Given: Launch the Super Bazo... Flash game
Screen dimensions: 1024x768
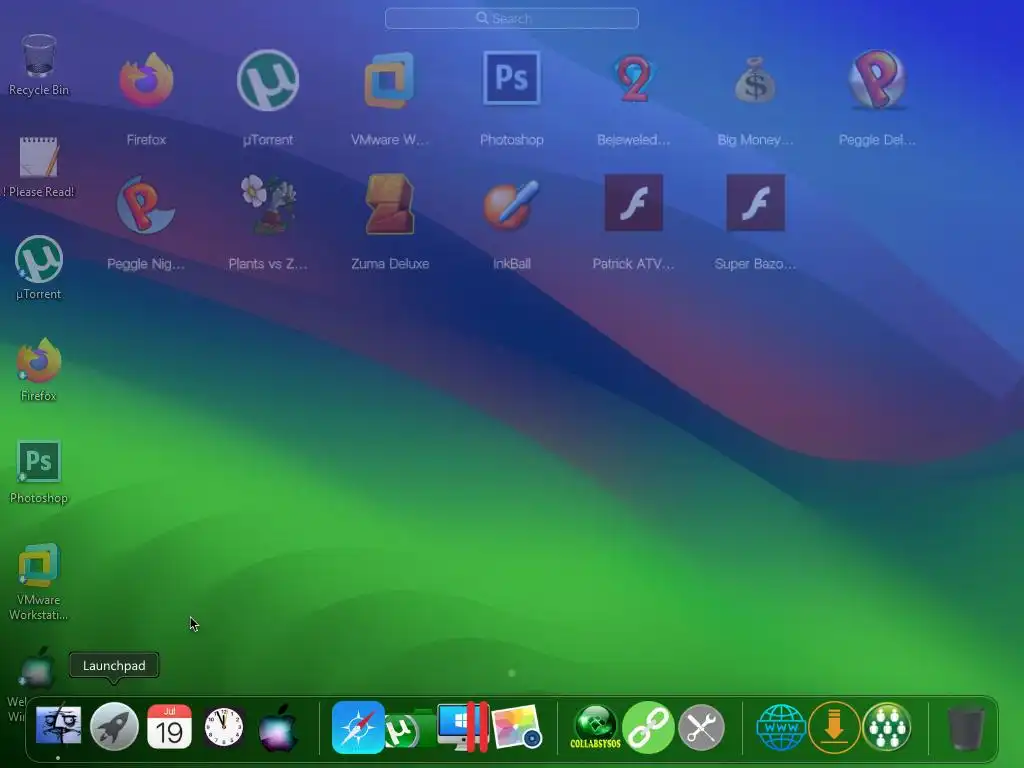Looking at the screenshot, I should point(756,202).
